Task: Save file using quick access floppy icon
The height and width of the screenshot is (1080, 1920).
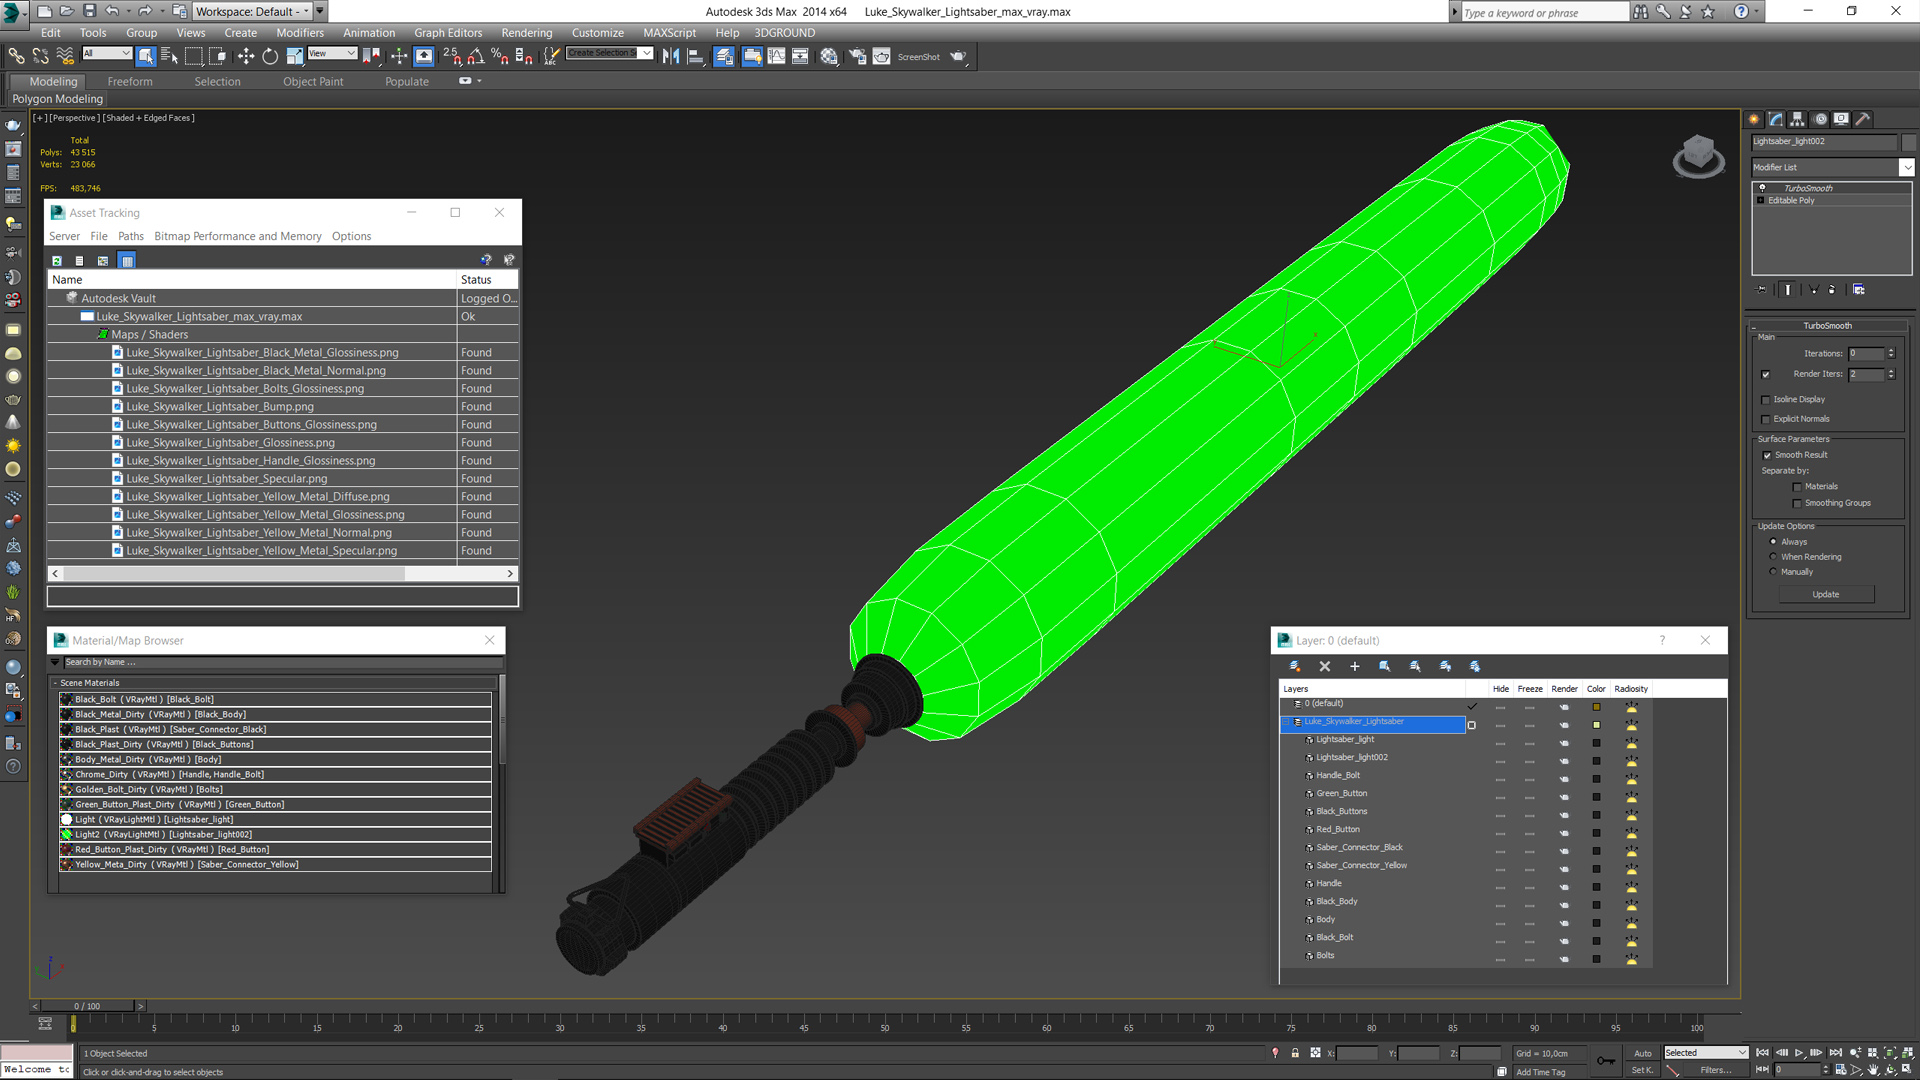Action: (89, 11)
